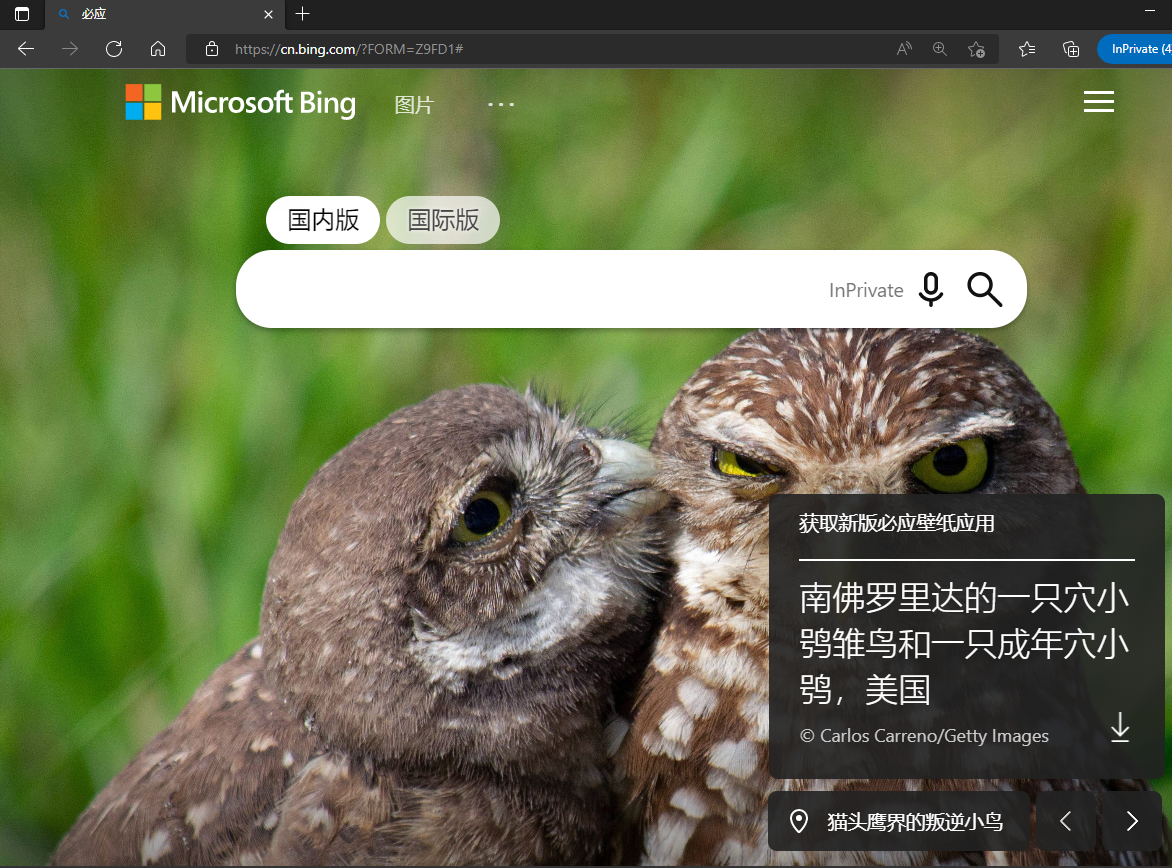Select the 国际版 option
Screen dimensions: 1172x868
[x=442, y=219]
